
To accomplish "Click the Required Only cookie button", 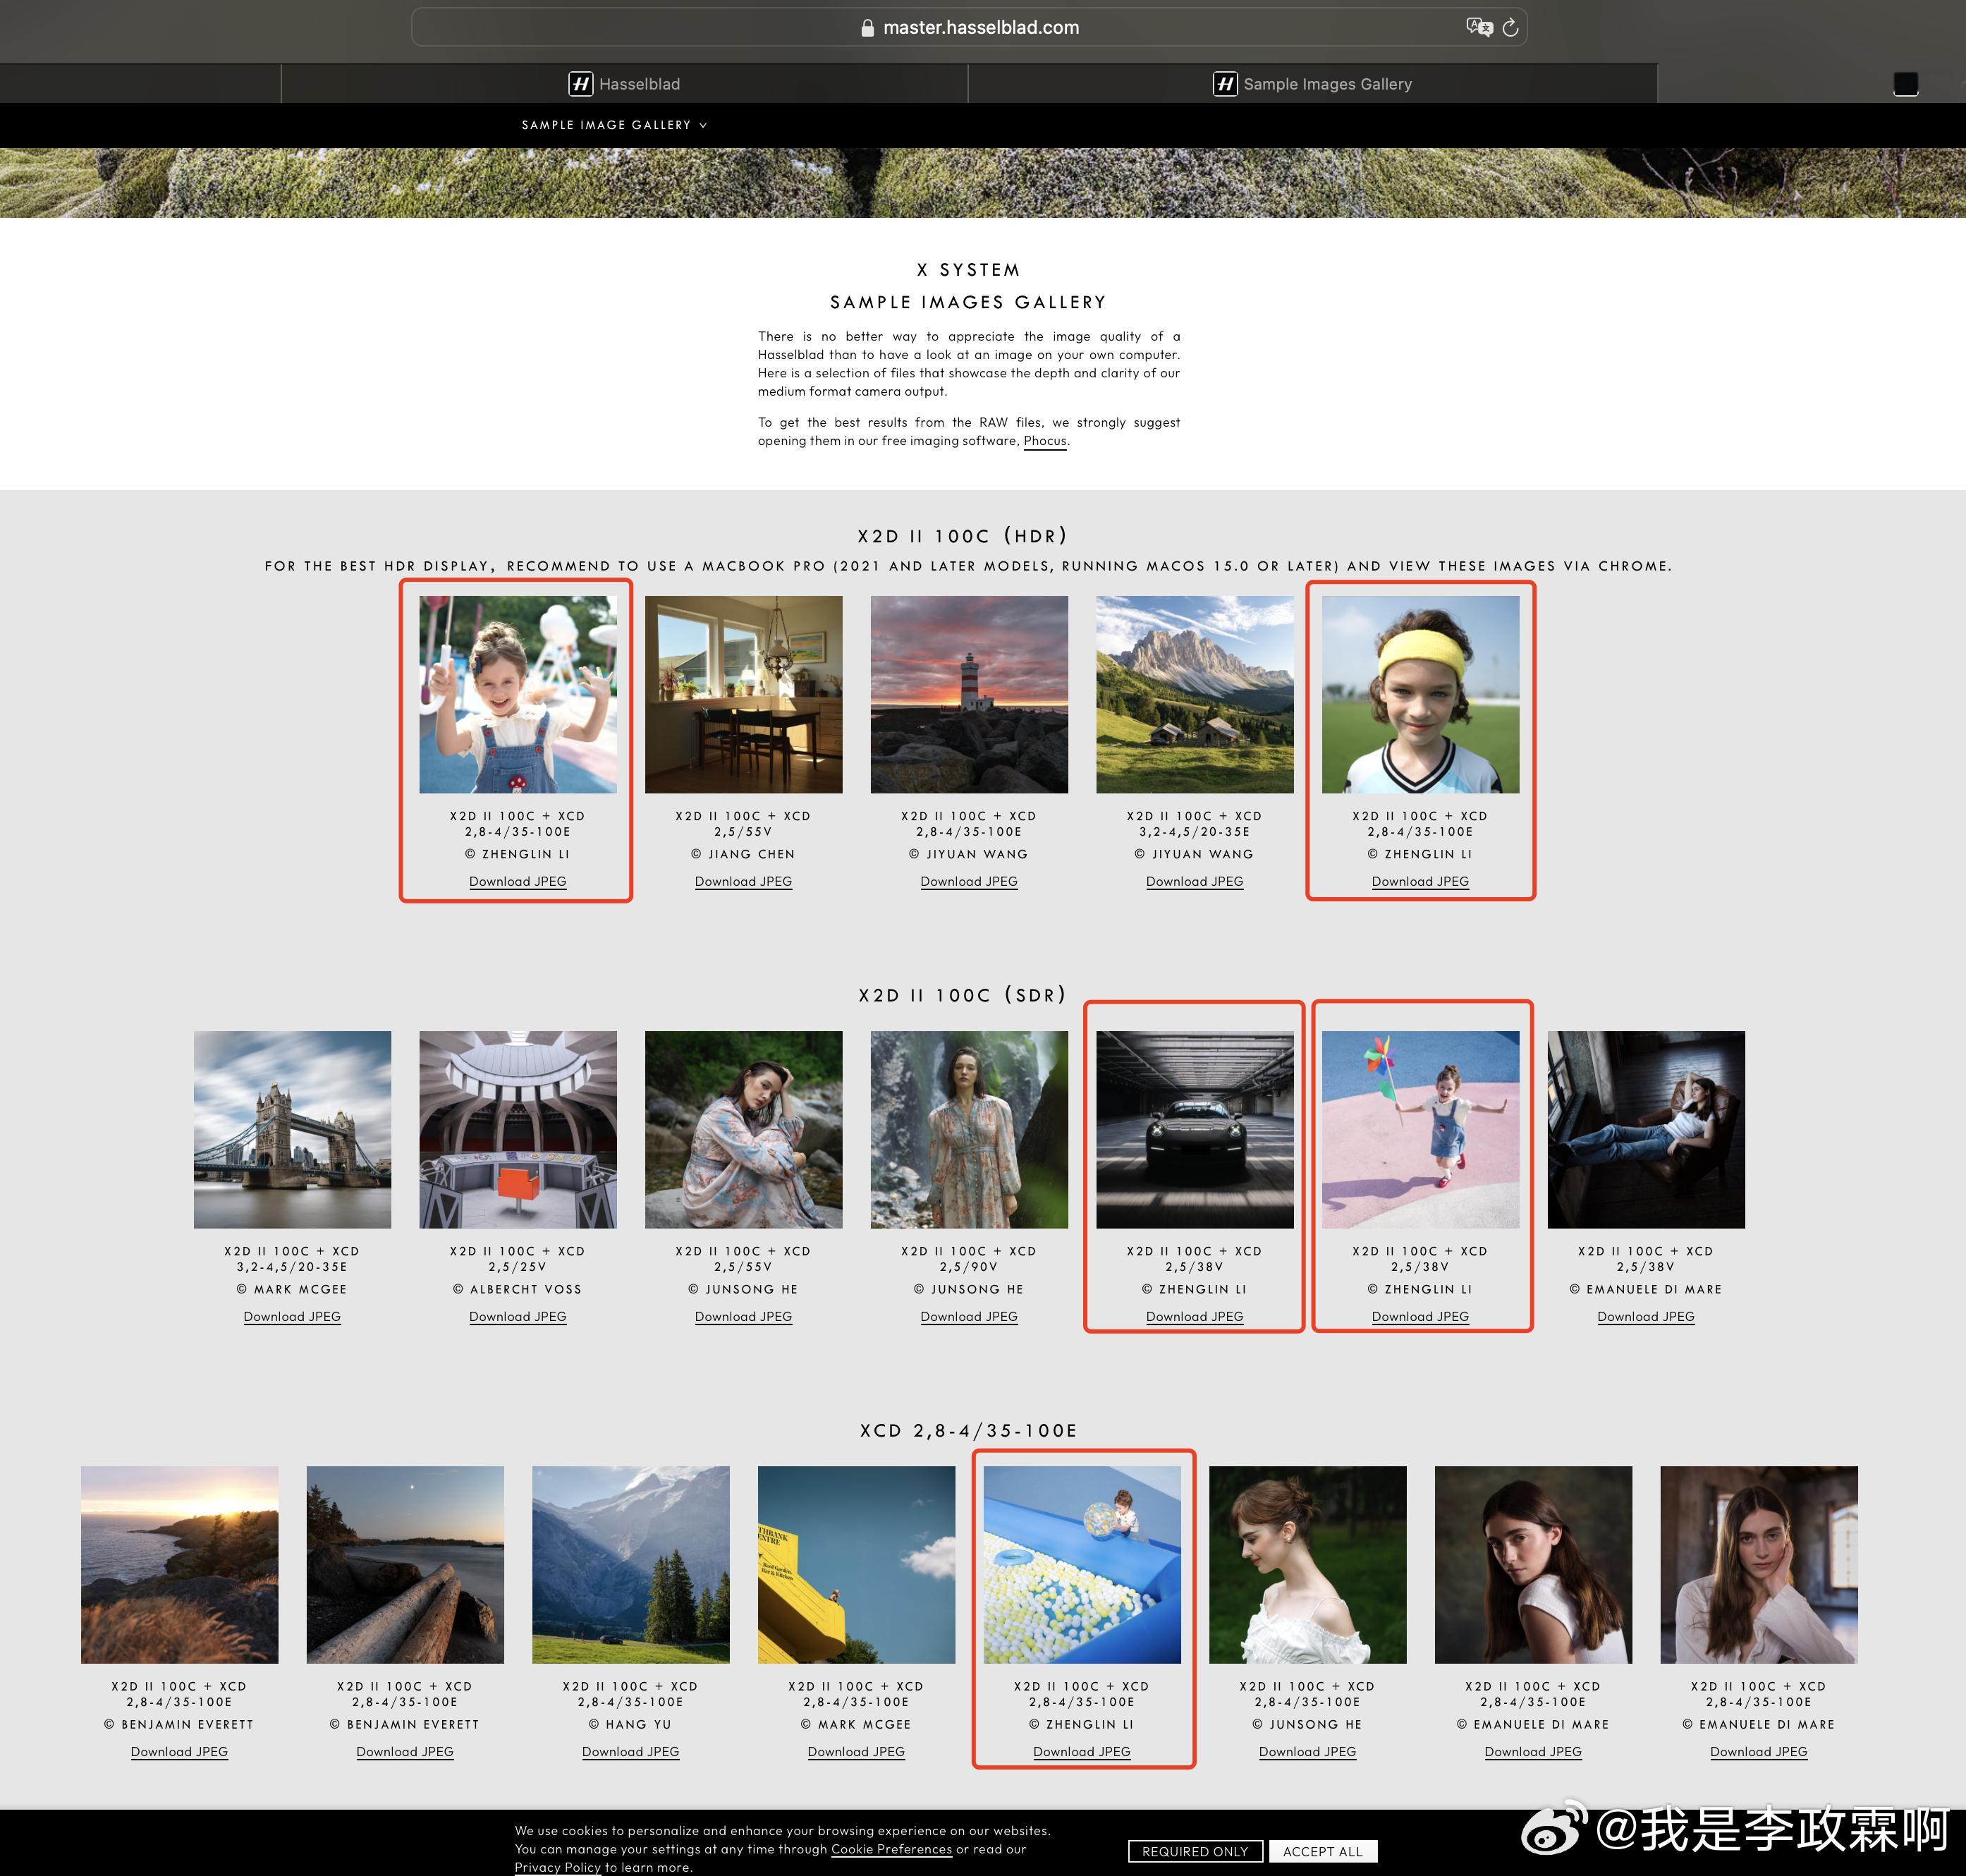I will 1195,1851.
